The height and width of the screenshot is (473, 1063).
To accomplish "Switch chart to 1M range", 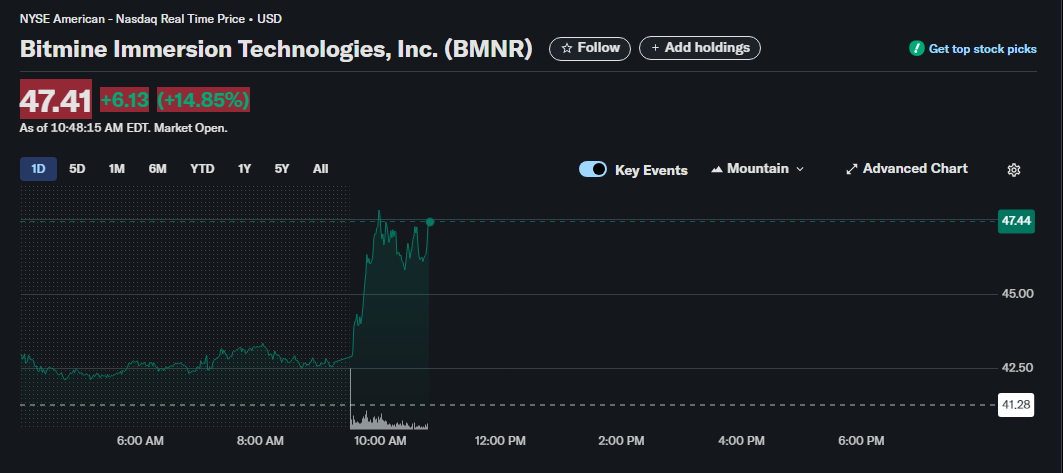I will pos(117,169).
